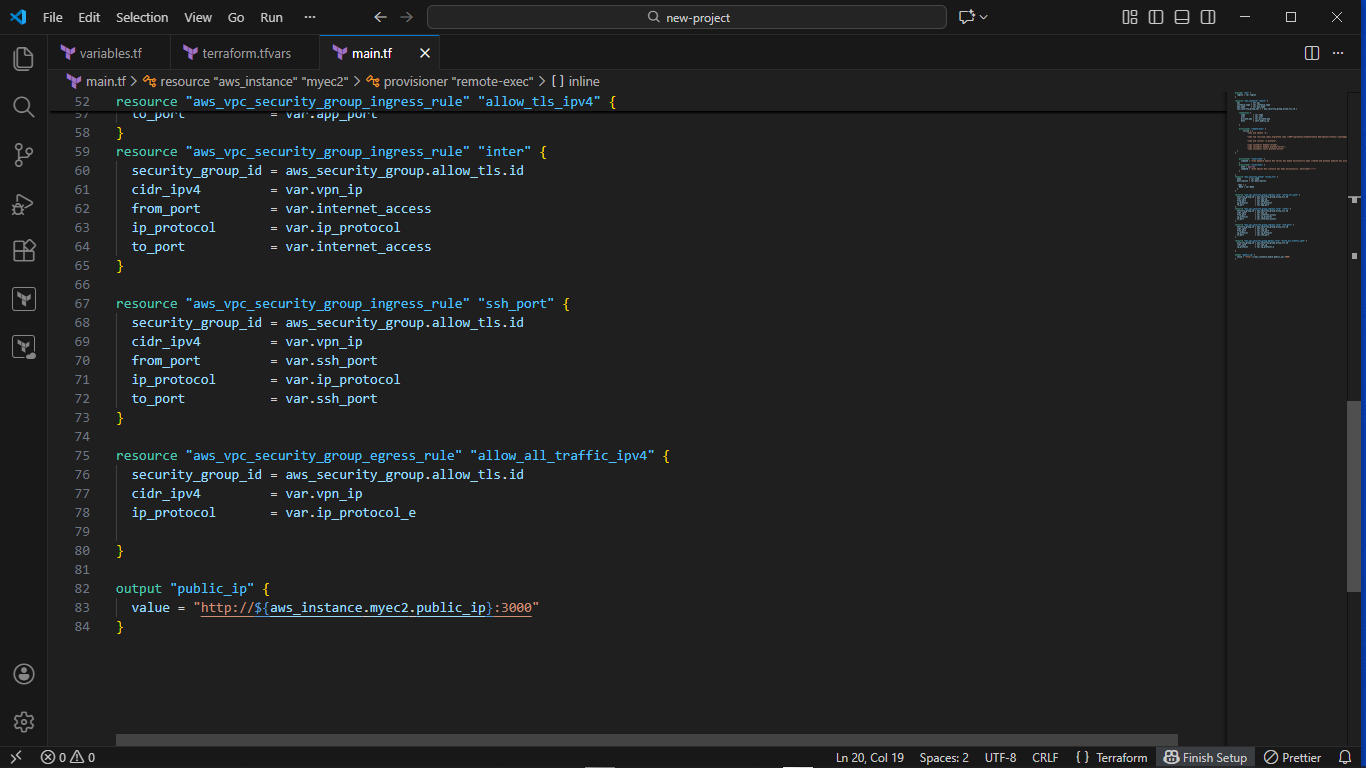The height and width of the screenshot is (768, 1366).
Task: Open the Extensions view
Action: point(23,251)
